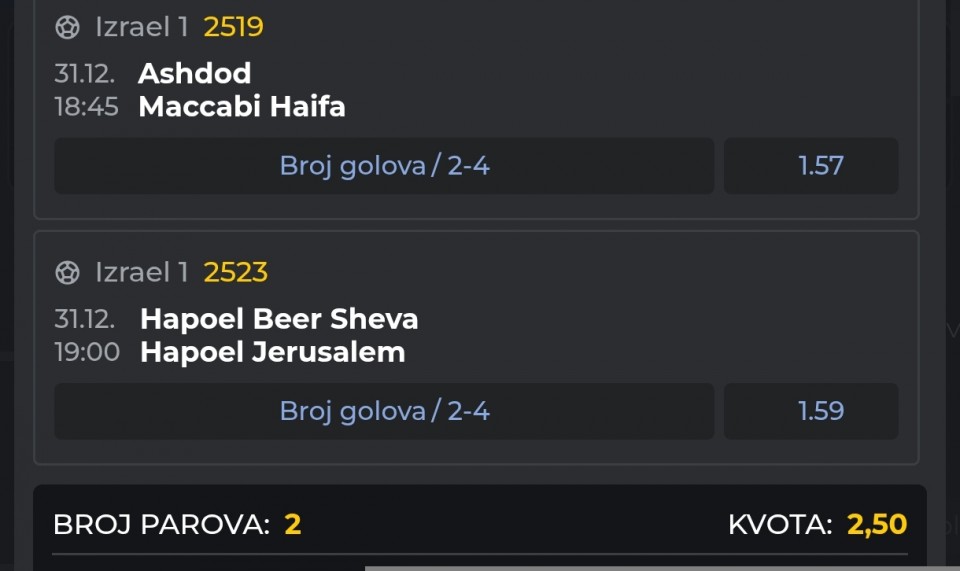Select Broj golova 2-4 bet for Hapoel Beer Sheva
This screenshot has width=960, height=571.
(384, 411)
